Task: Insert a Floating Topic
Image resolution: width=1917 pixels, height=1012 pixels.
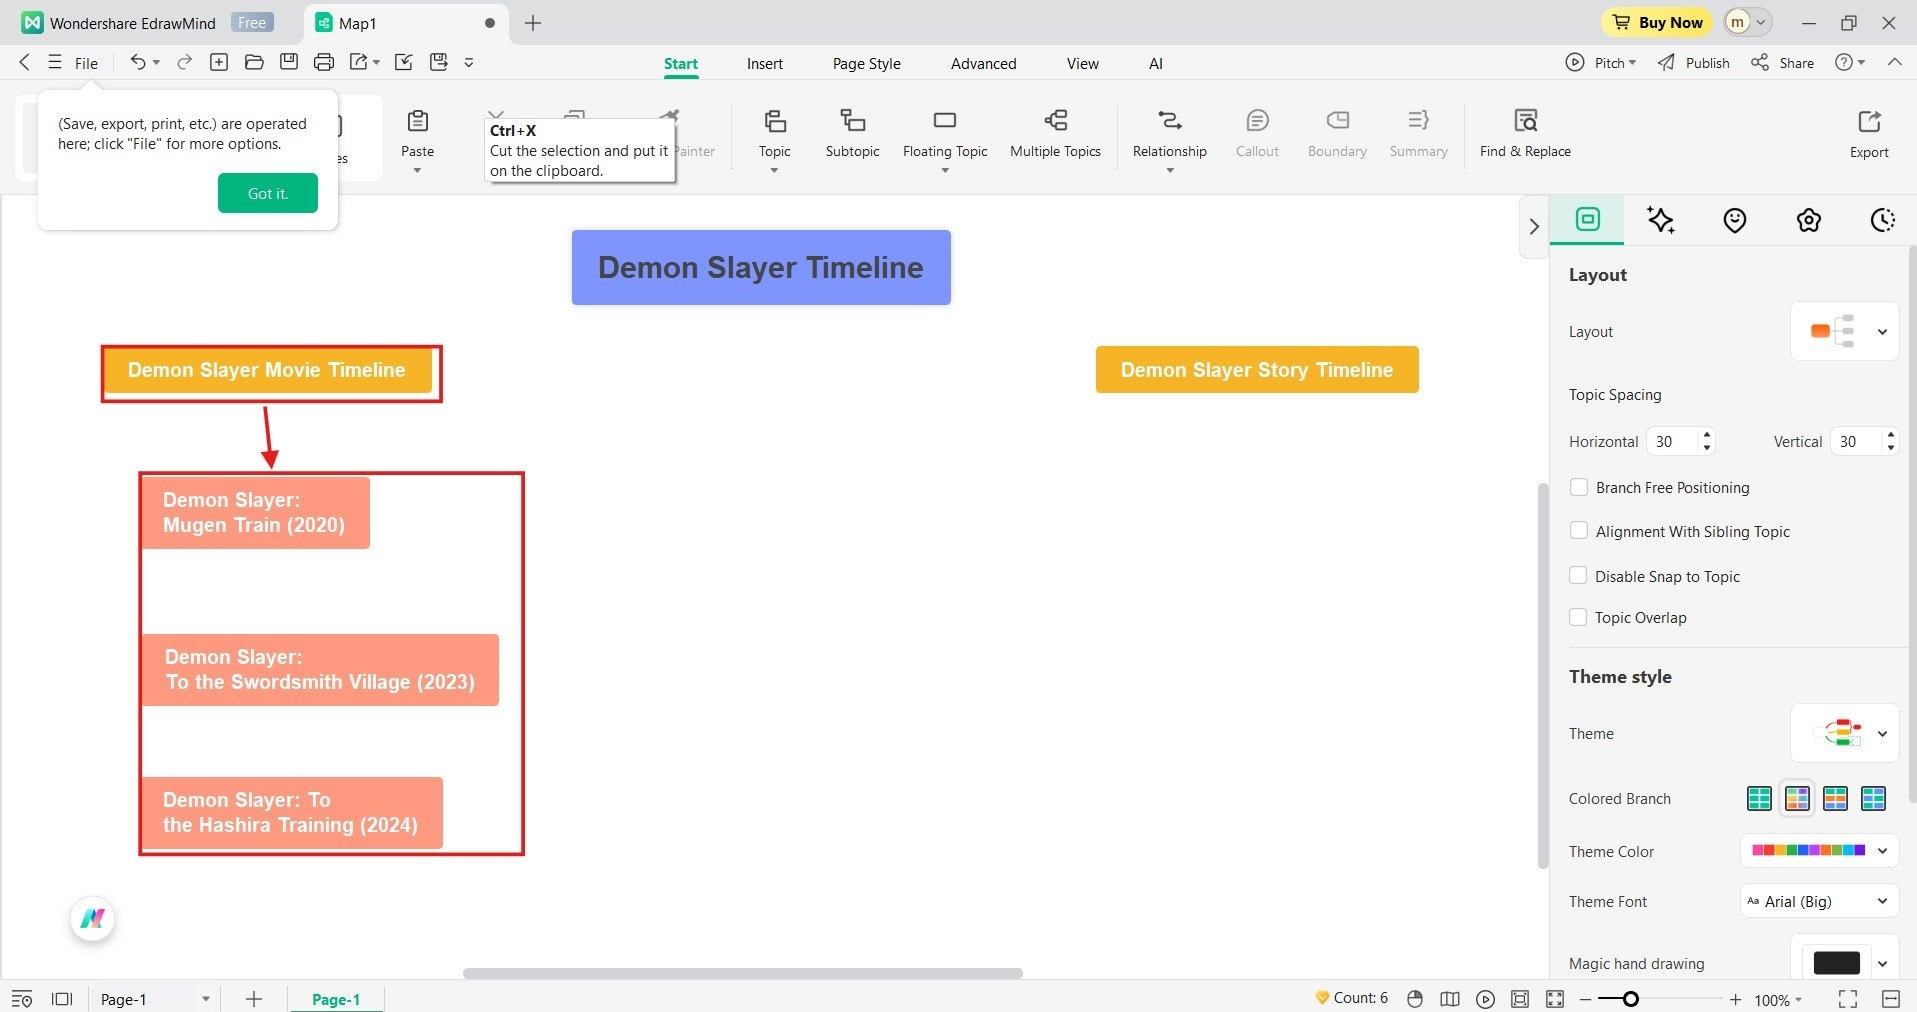Action: coord(945,134)
